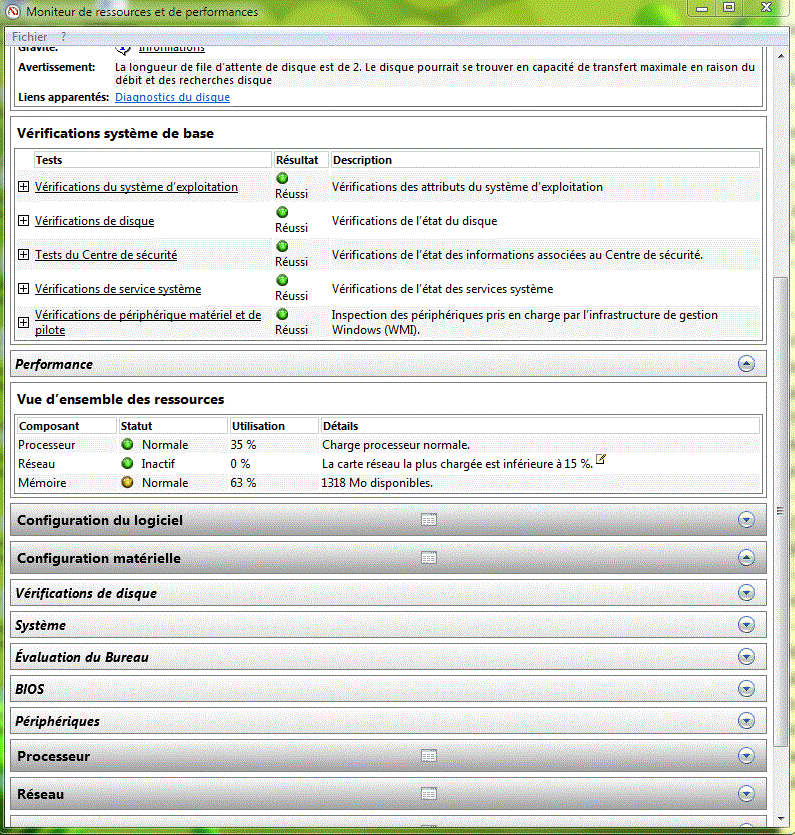Select the '35 %' processor utilisation value
The height and width of the screenshot is (835, 795).
[243, 445]
